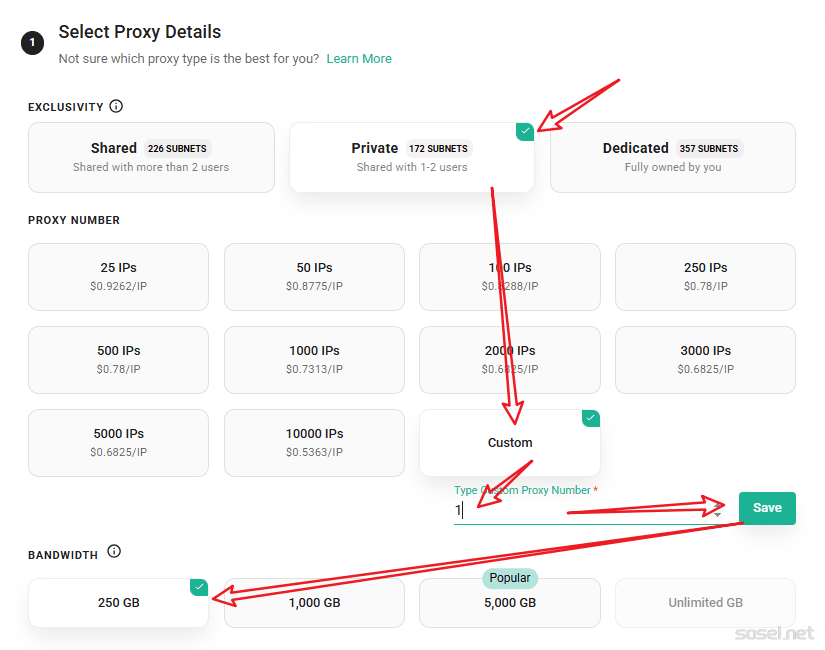Click the step 1 number badge
Image resolution: width=825 pixels, height=650 pixels.
(33, 43)
